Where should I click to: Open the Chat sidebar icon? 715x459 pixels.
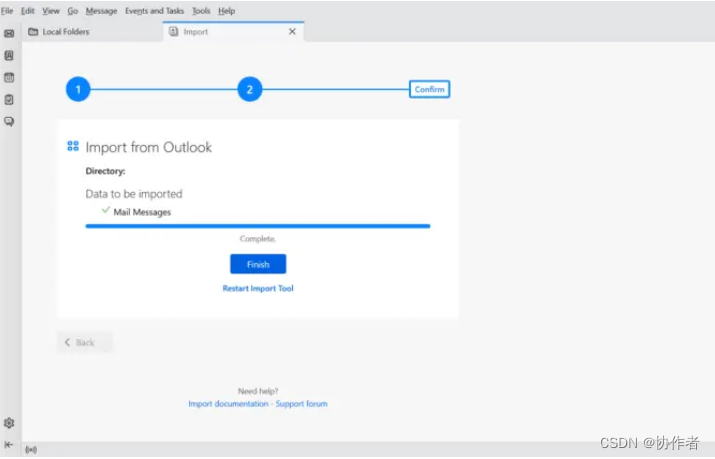9,121
